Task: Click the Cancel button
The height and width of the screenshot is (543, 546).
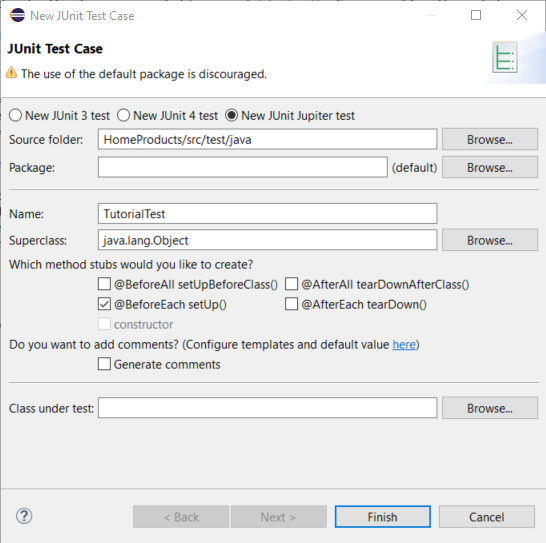Action: 486,517
